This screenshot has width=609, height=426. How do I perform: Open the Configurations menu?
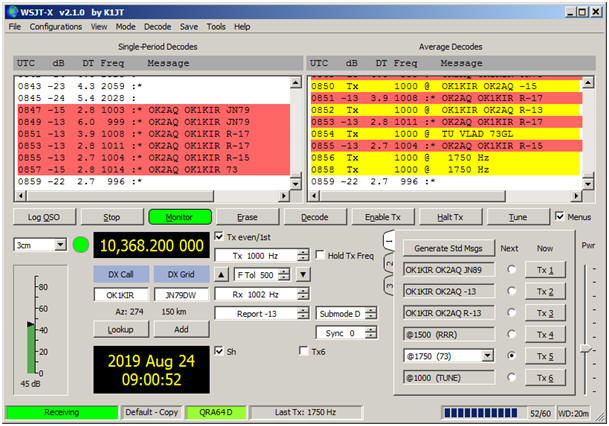[x=56, y=27]
